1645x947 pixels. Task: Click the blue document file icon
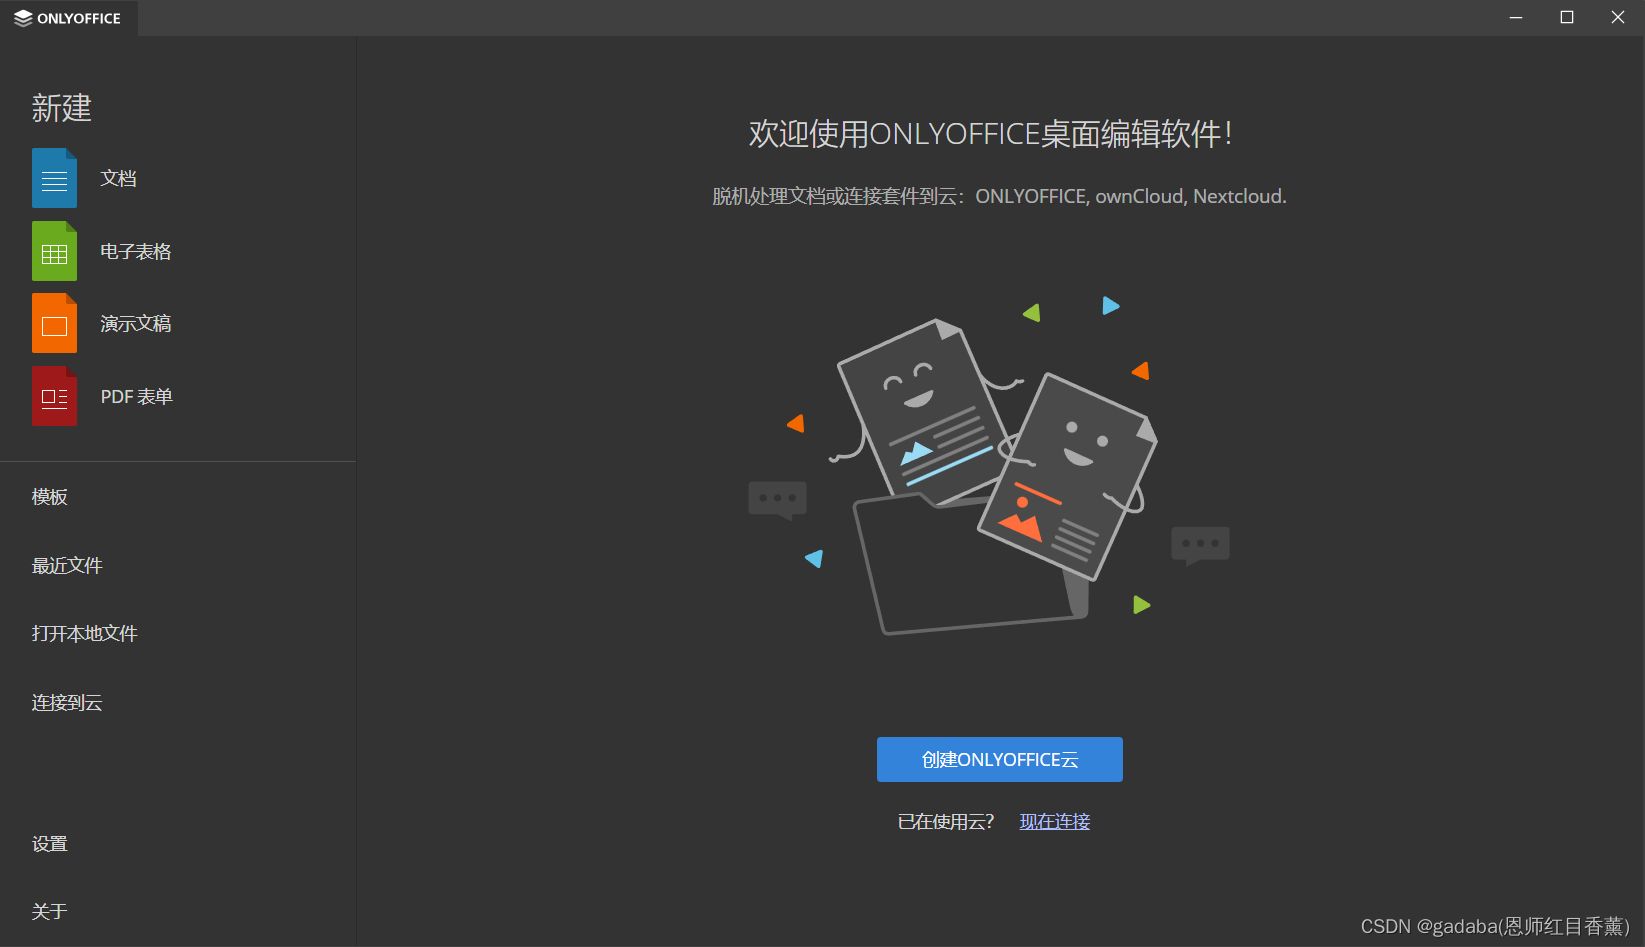54,178
